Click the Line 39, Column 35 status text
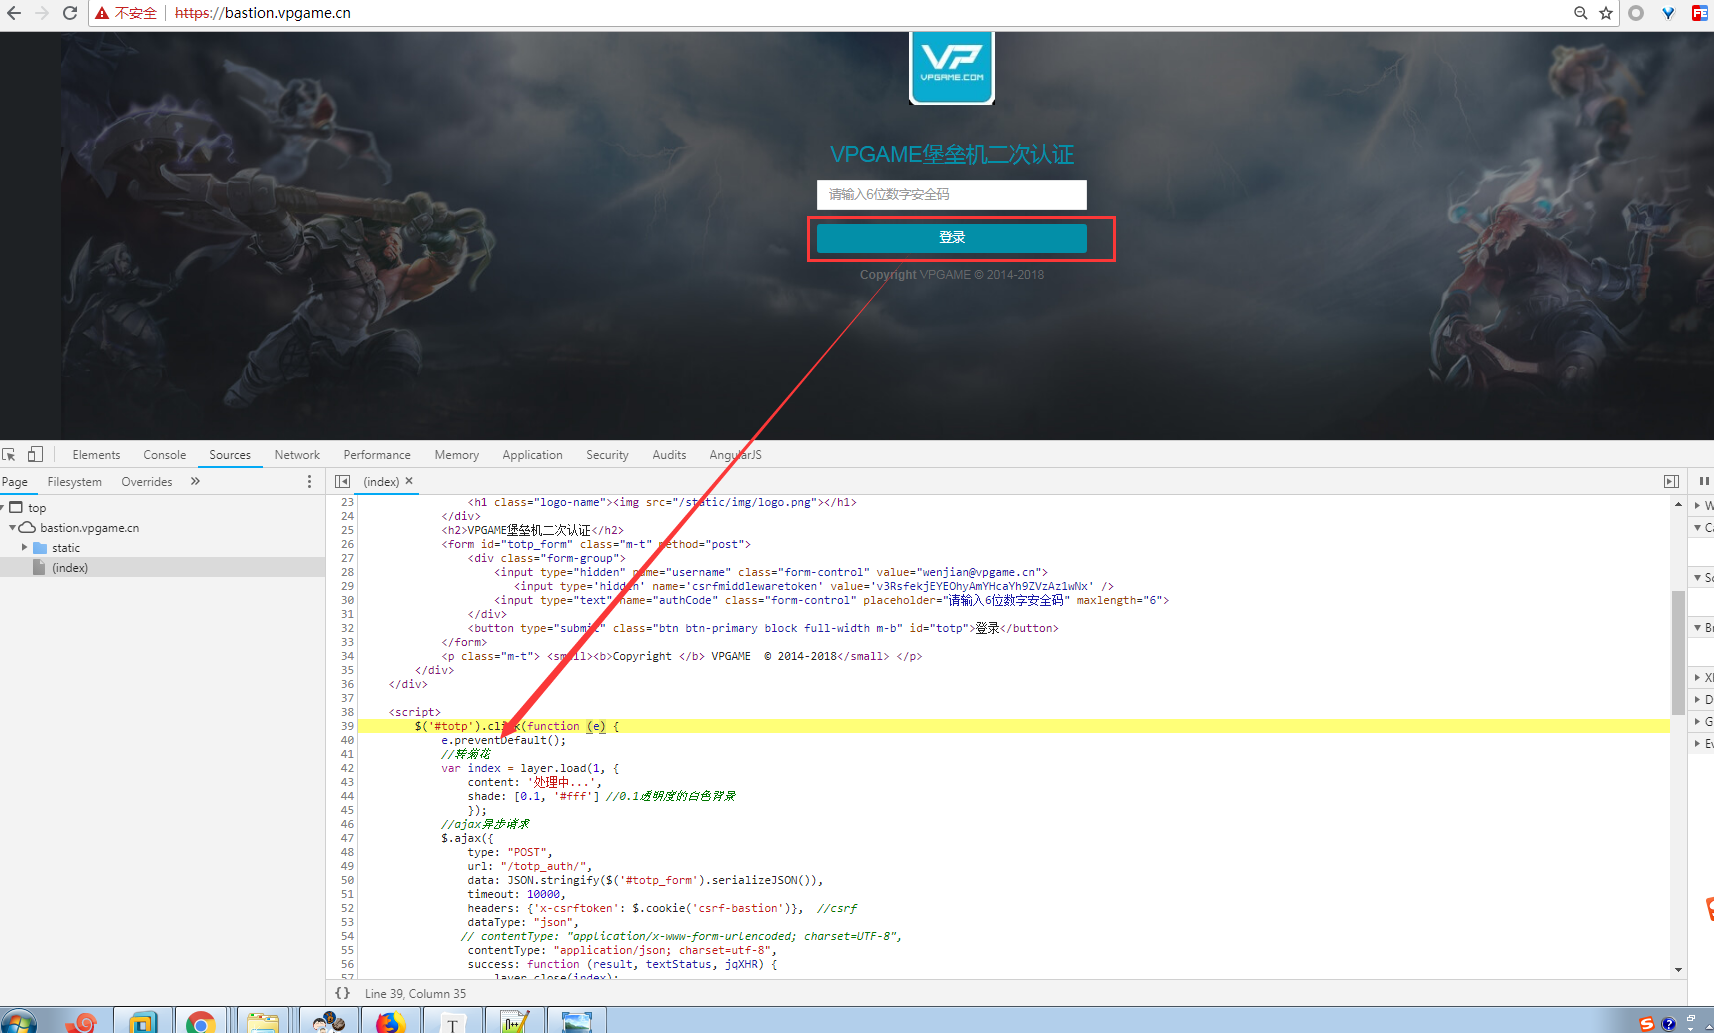The image size is (1714, 1033). [415, 994]
